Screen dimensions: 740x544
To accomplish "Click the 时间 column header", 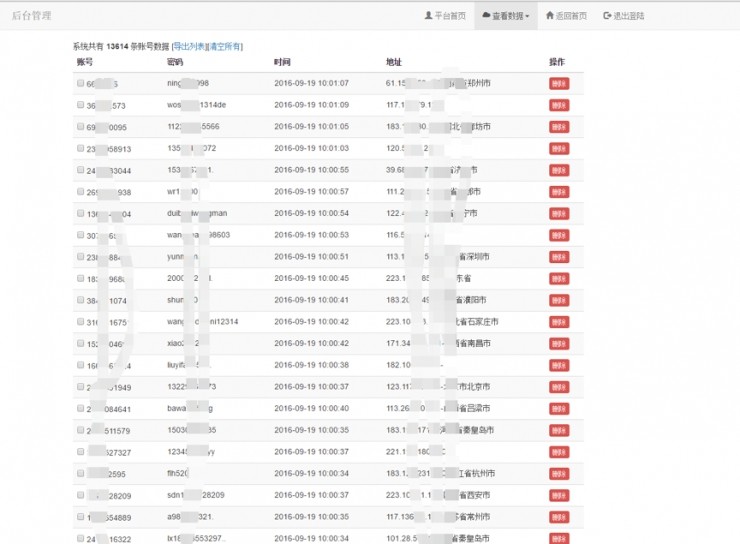I will (282, 62).
